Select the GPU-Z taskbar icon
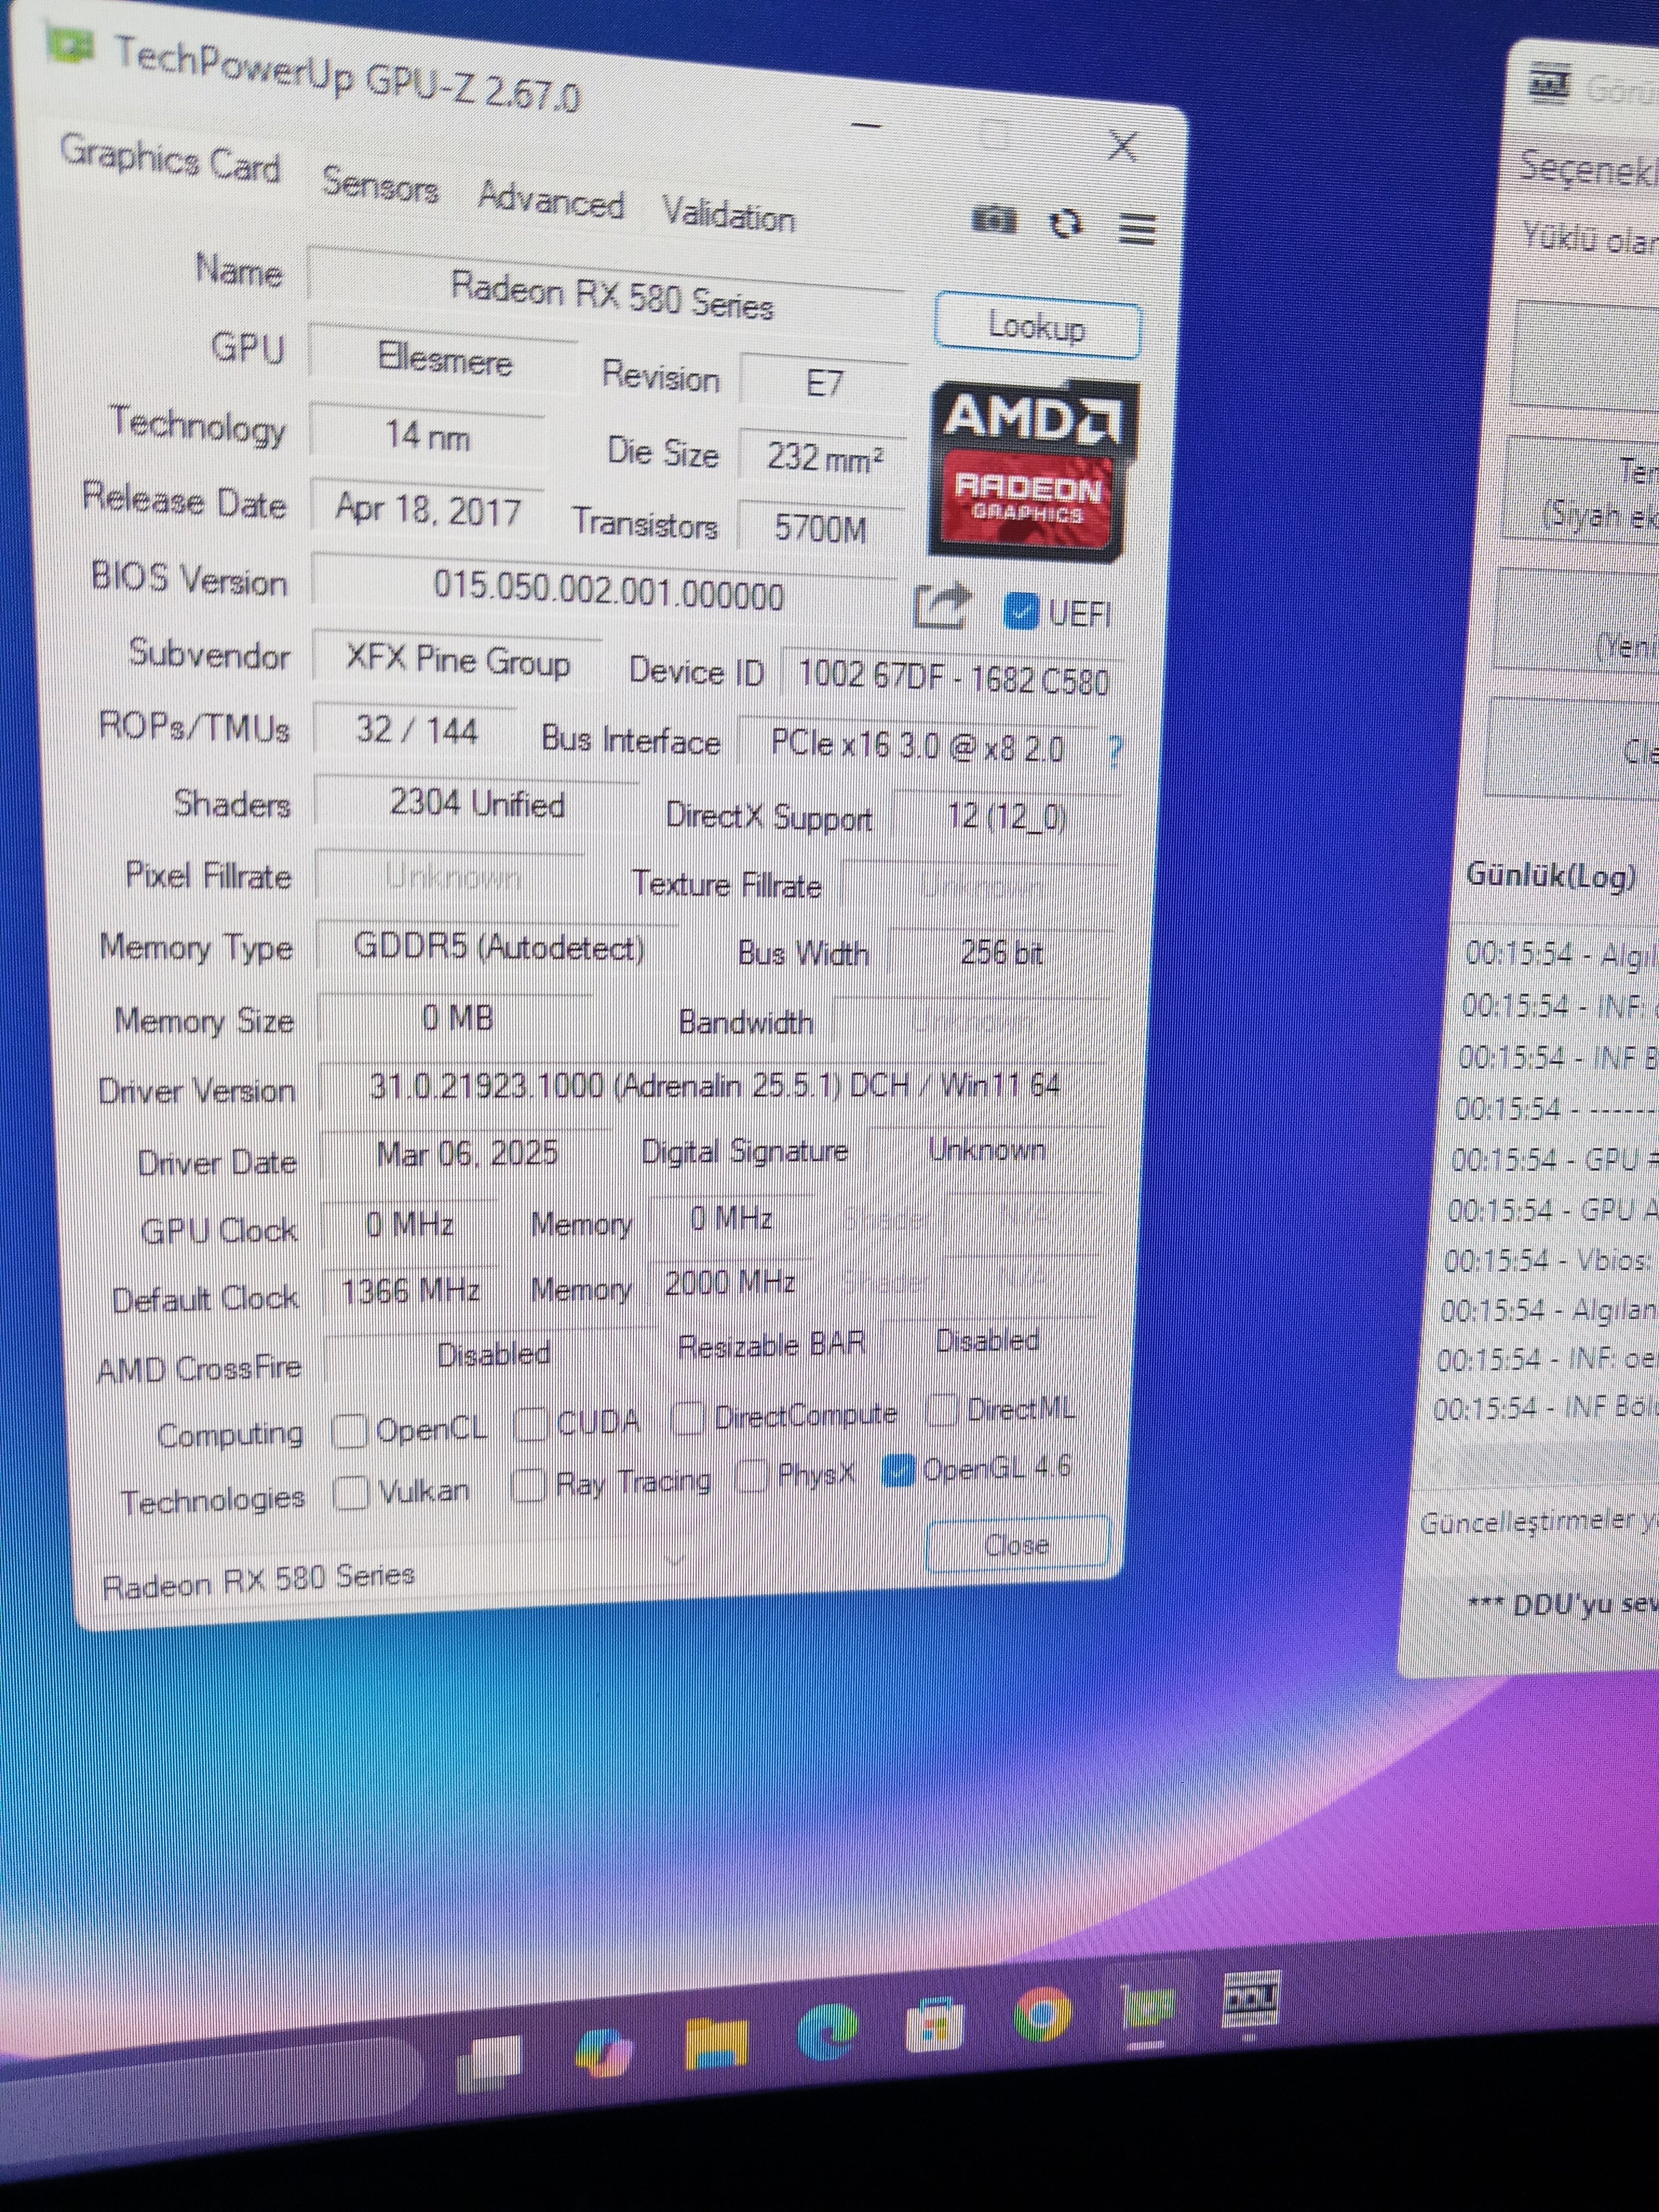The height and width of the screenshot is (2212, 1659). click(x=1148, y=2006)
